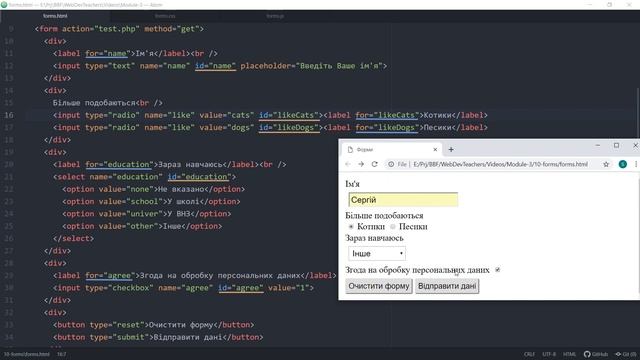The image size is (640, 360).
Task: Click the Очистити форму button
Action: coord(379,286)
